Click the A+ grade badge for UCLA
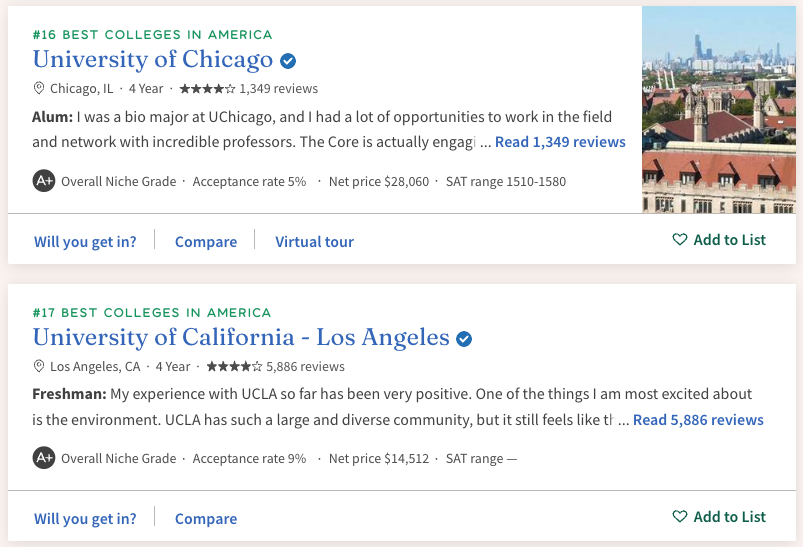 pyautogui.click(x=44, y=458)
